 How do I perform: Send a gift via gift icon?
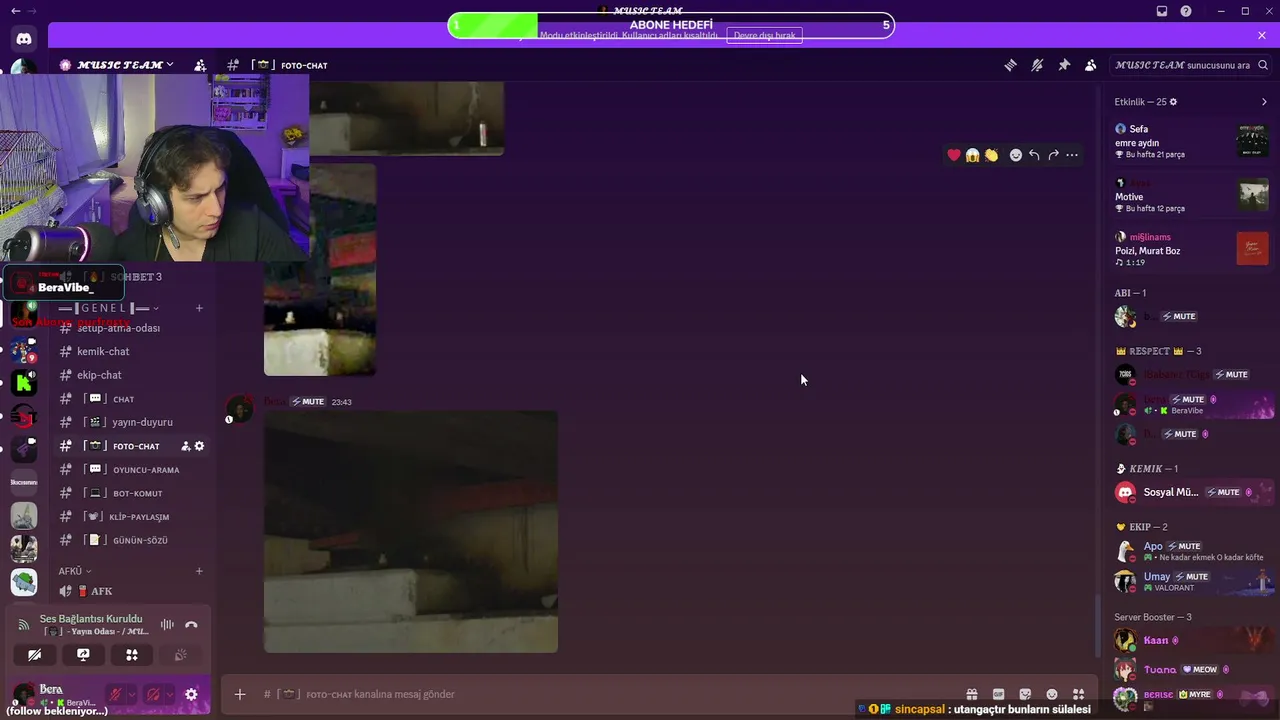(x=971, y=694)
